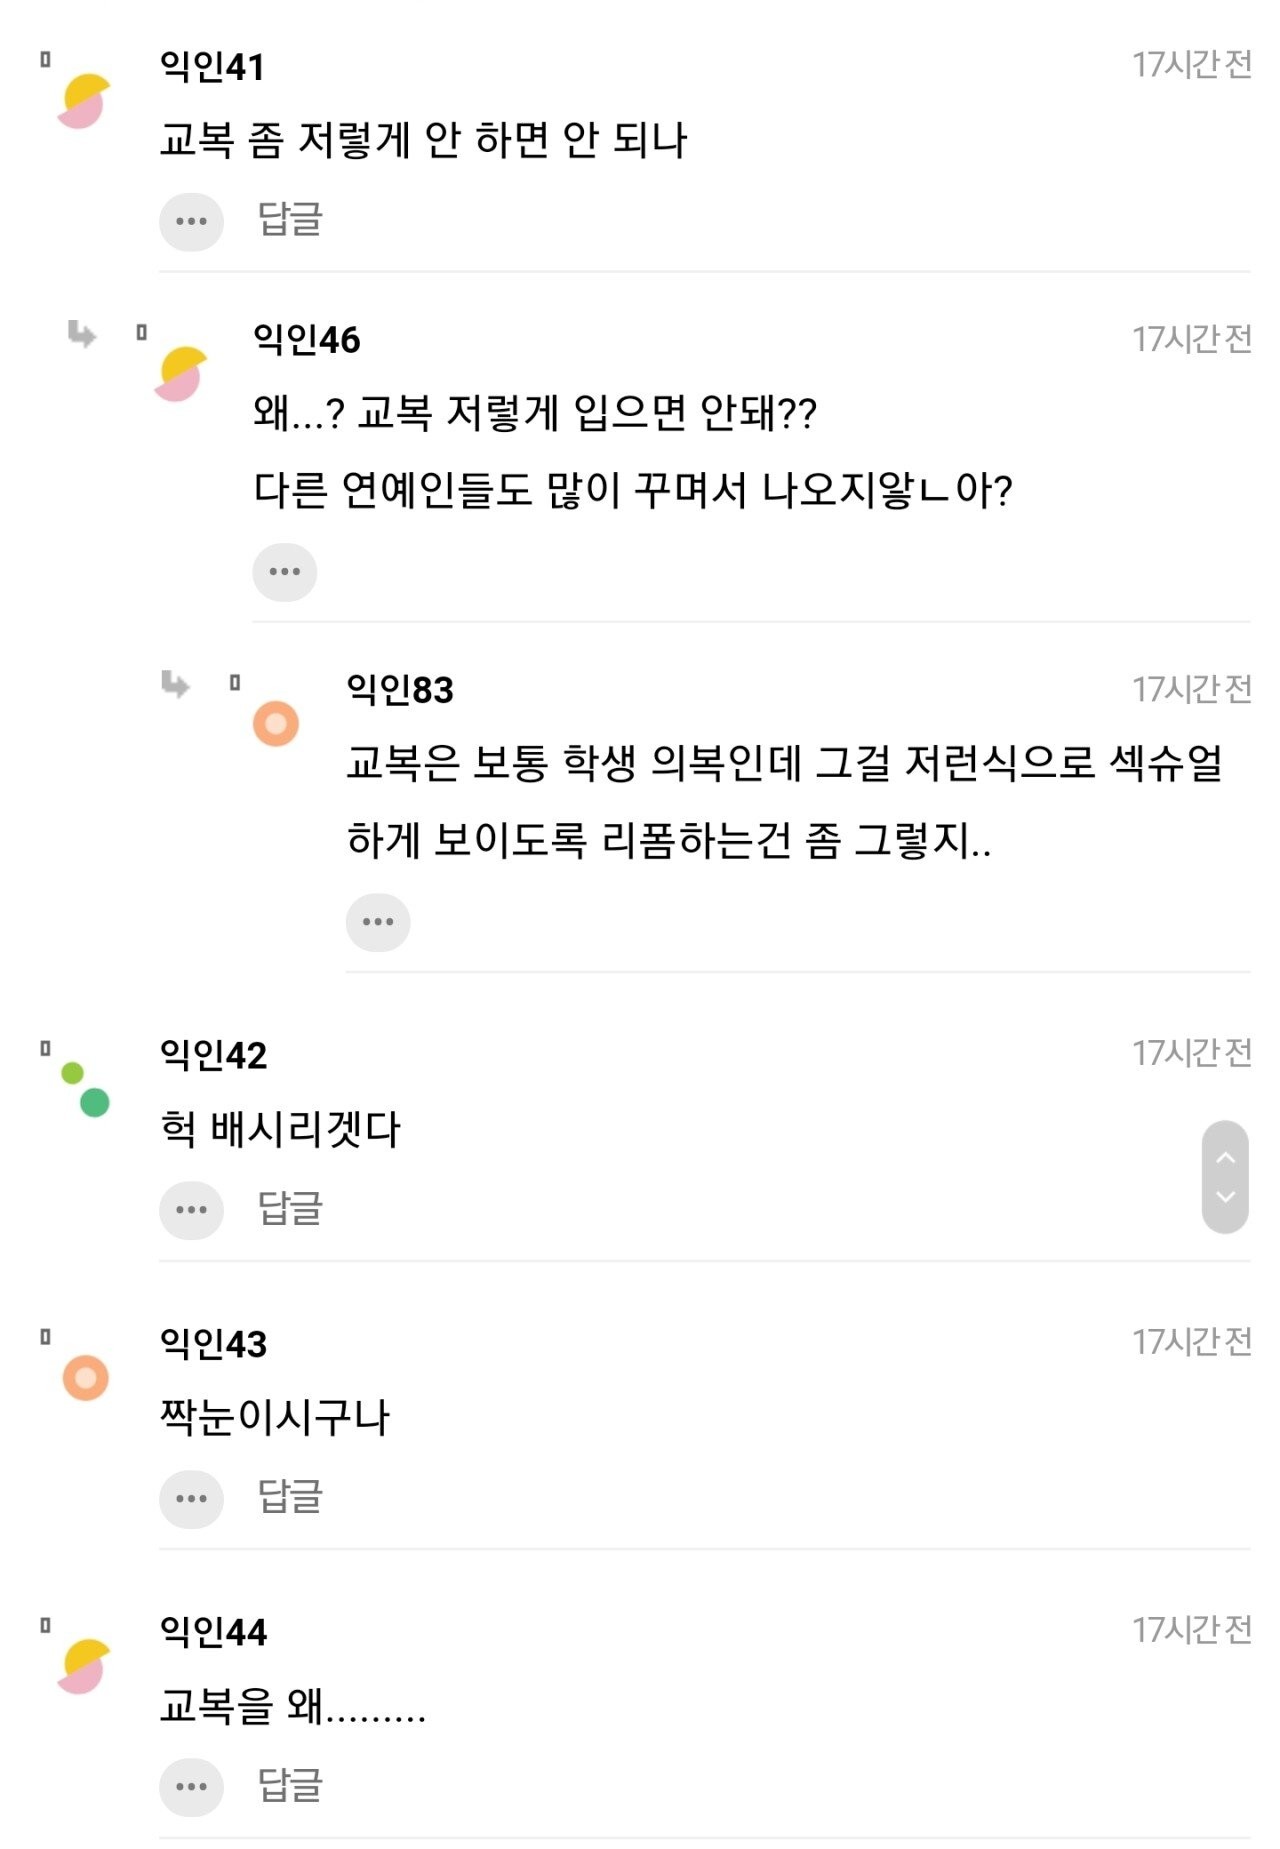This screenshot has height=1849, width=1280.
Task: Reply to 익인42's comment with 답글
Action: click(x=290, y=1208)
